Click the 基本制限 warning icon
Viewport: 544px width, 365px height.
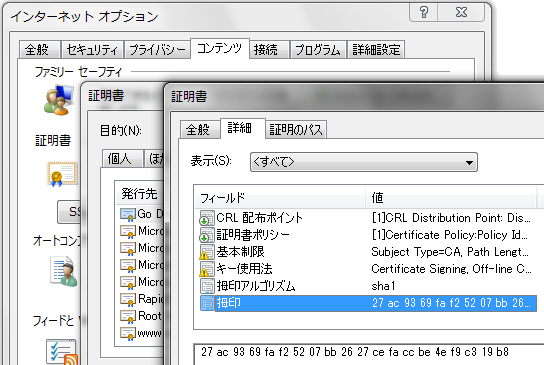point(207,252)
